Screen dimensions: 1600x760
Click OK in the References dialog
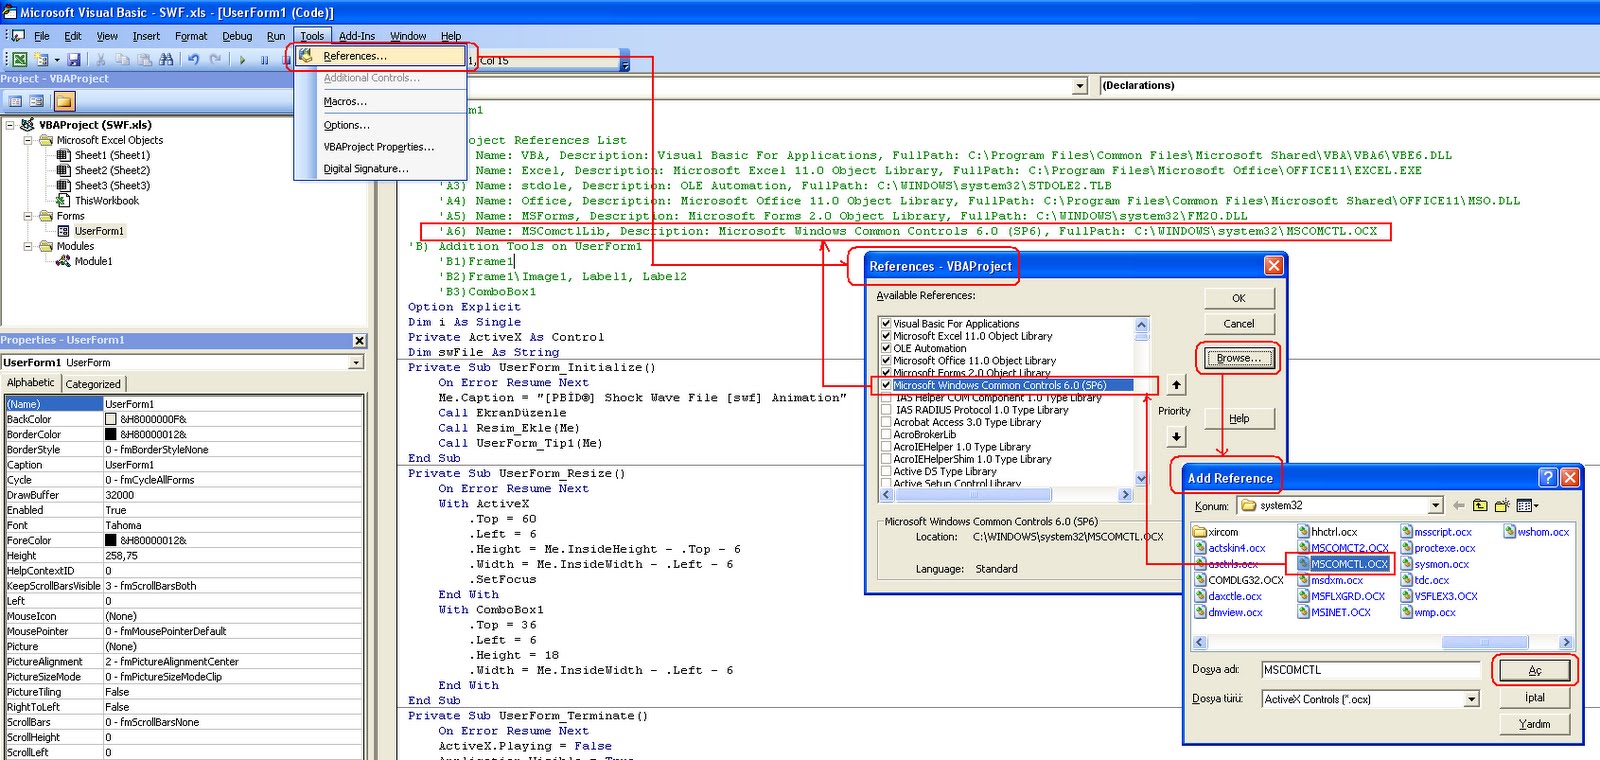pyautogui.click(x=1238, y=298)
